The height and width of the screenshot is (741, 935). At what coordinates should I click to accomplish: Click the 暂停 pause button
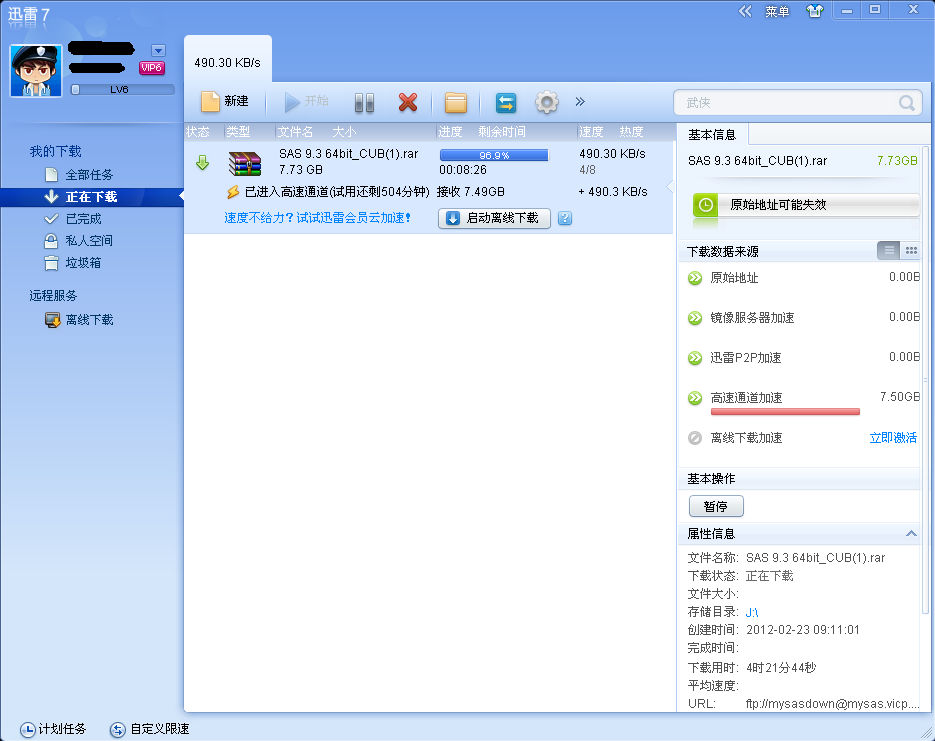click(x=716, y=506)
